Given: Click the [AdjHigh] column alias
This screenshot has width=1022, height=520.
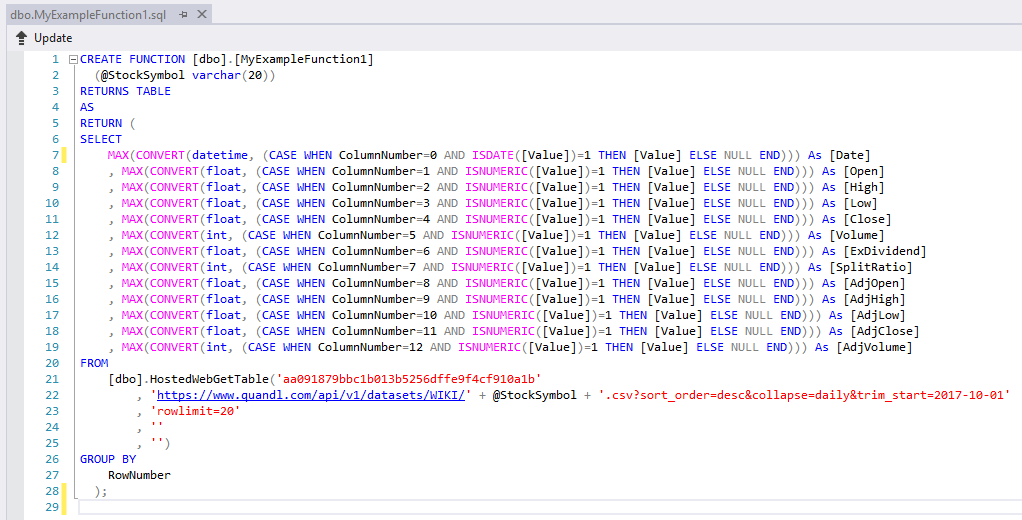Looking at the screenshot, I should click(x=874, y=299).
